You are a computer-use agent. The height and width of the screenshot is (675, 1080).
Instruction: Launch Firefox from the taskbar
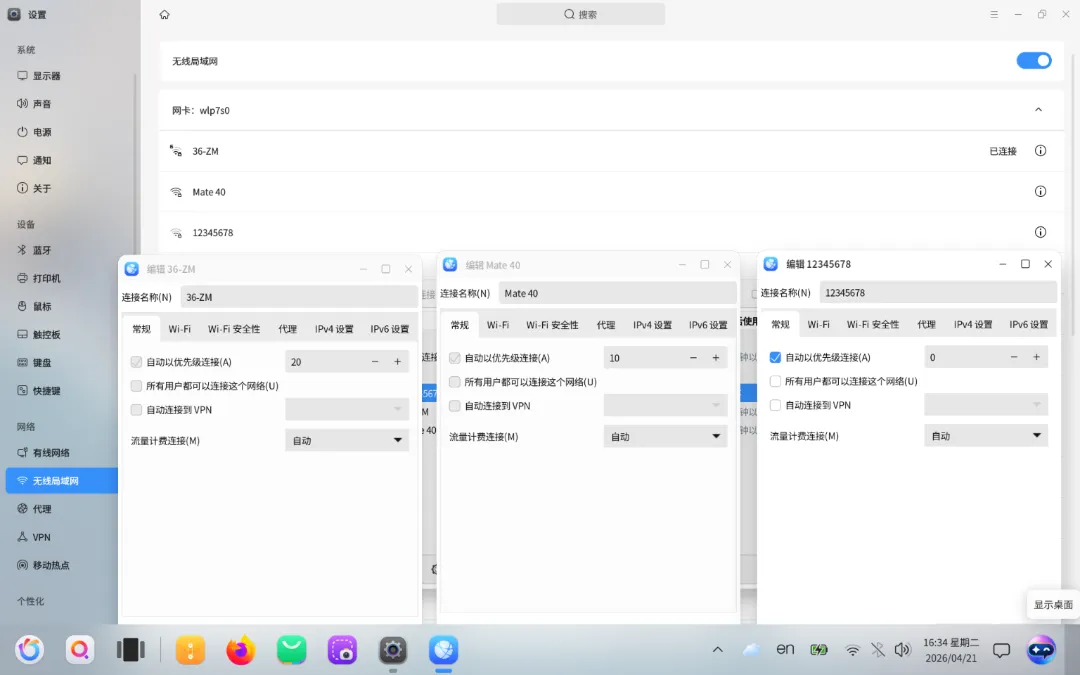tap(240, 650)
